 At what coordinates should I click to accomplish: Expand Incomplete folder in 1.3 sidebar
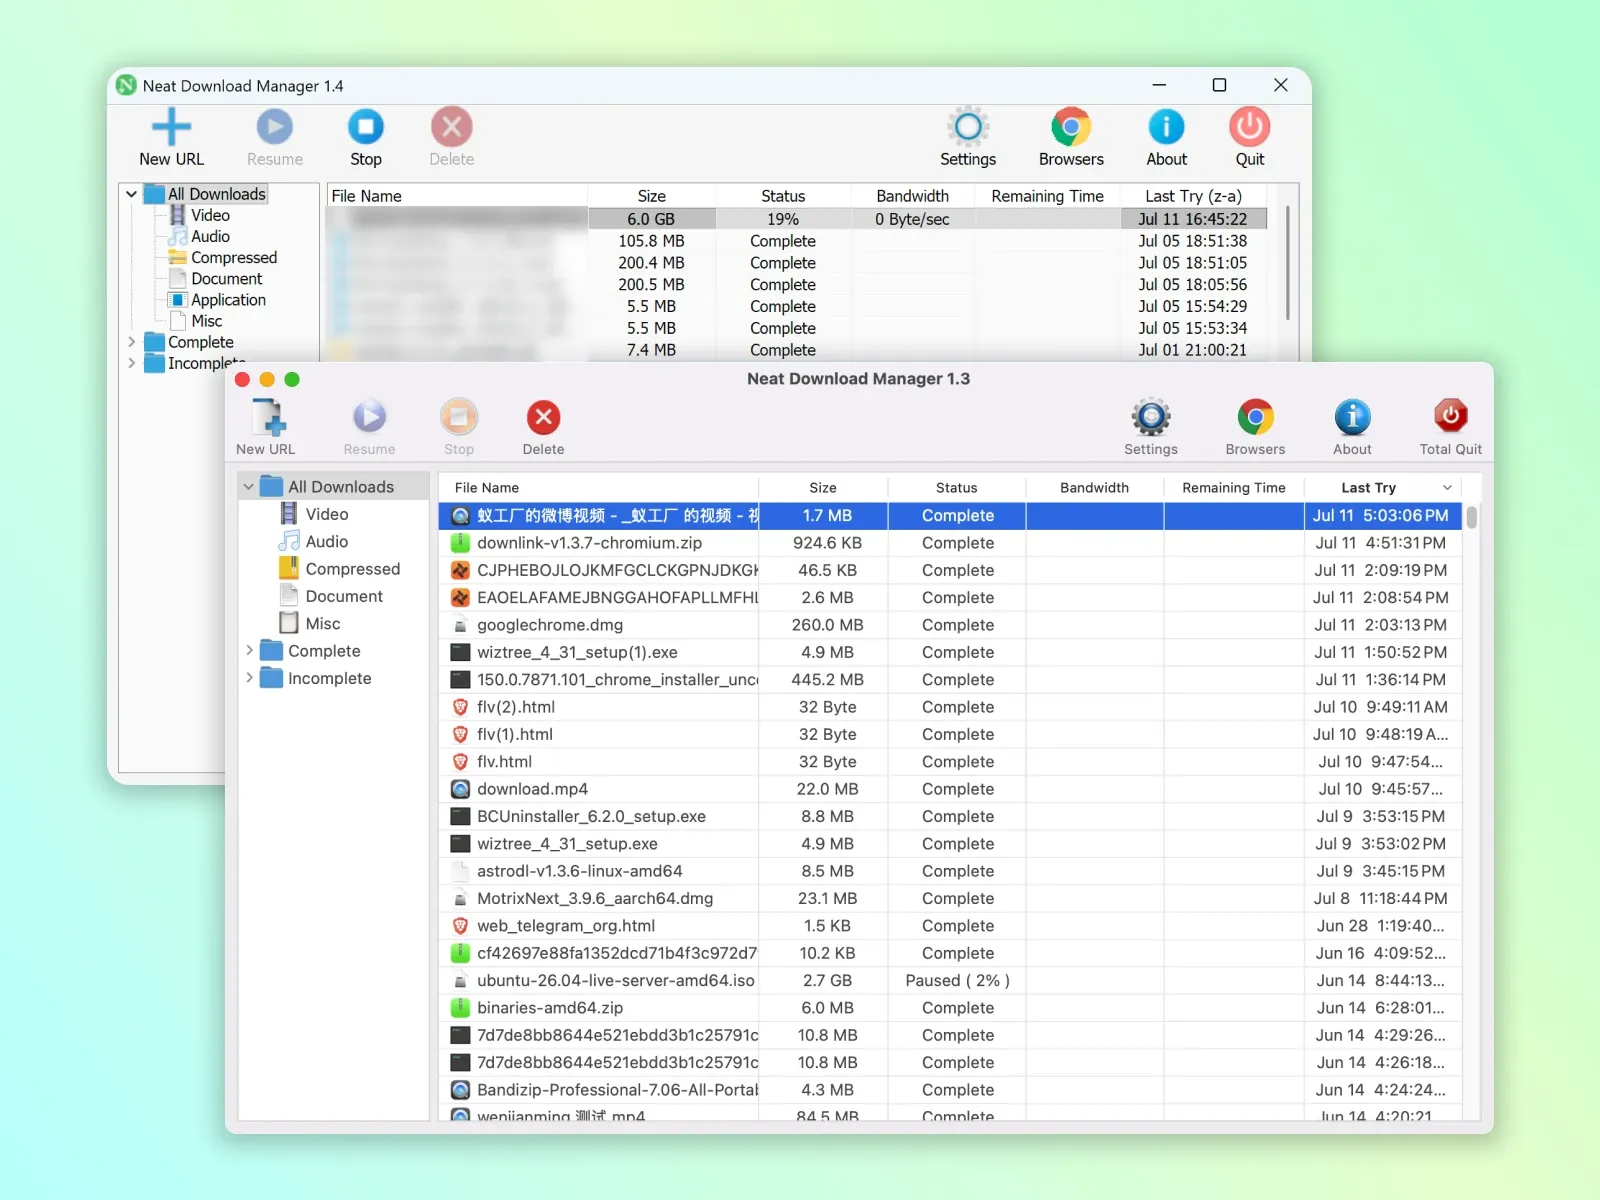pos(249,678)
